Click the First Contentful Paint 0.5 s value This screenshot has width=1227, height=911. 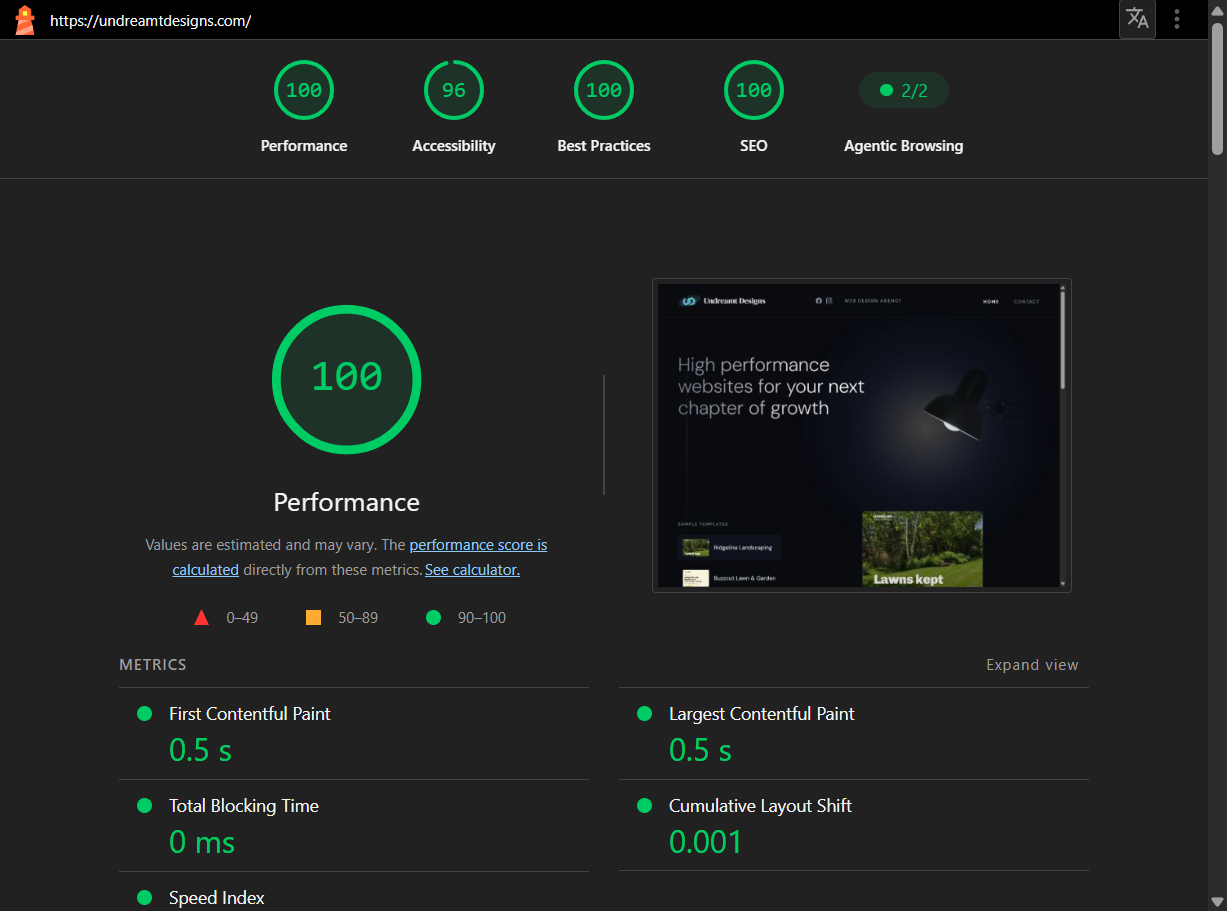(x=200, y=750)
